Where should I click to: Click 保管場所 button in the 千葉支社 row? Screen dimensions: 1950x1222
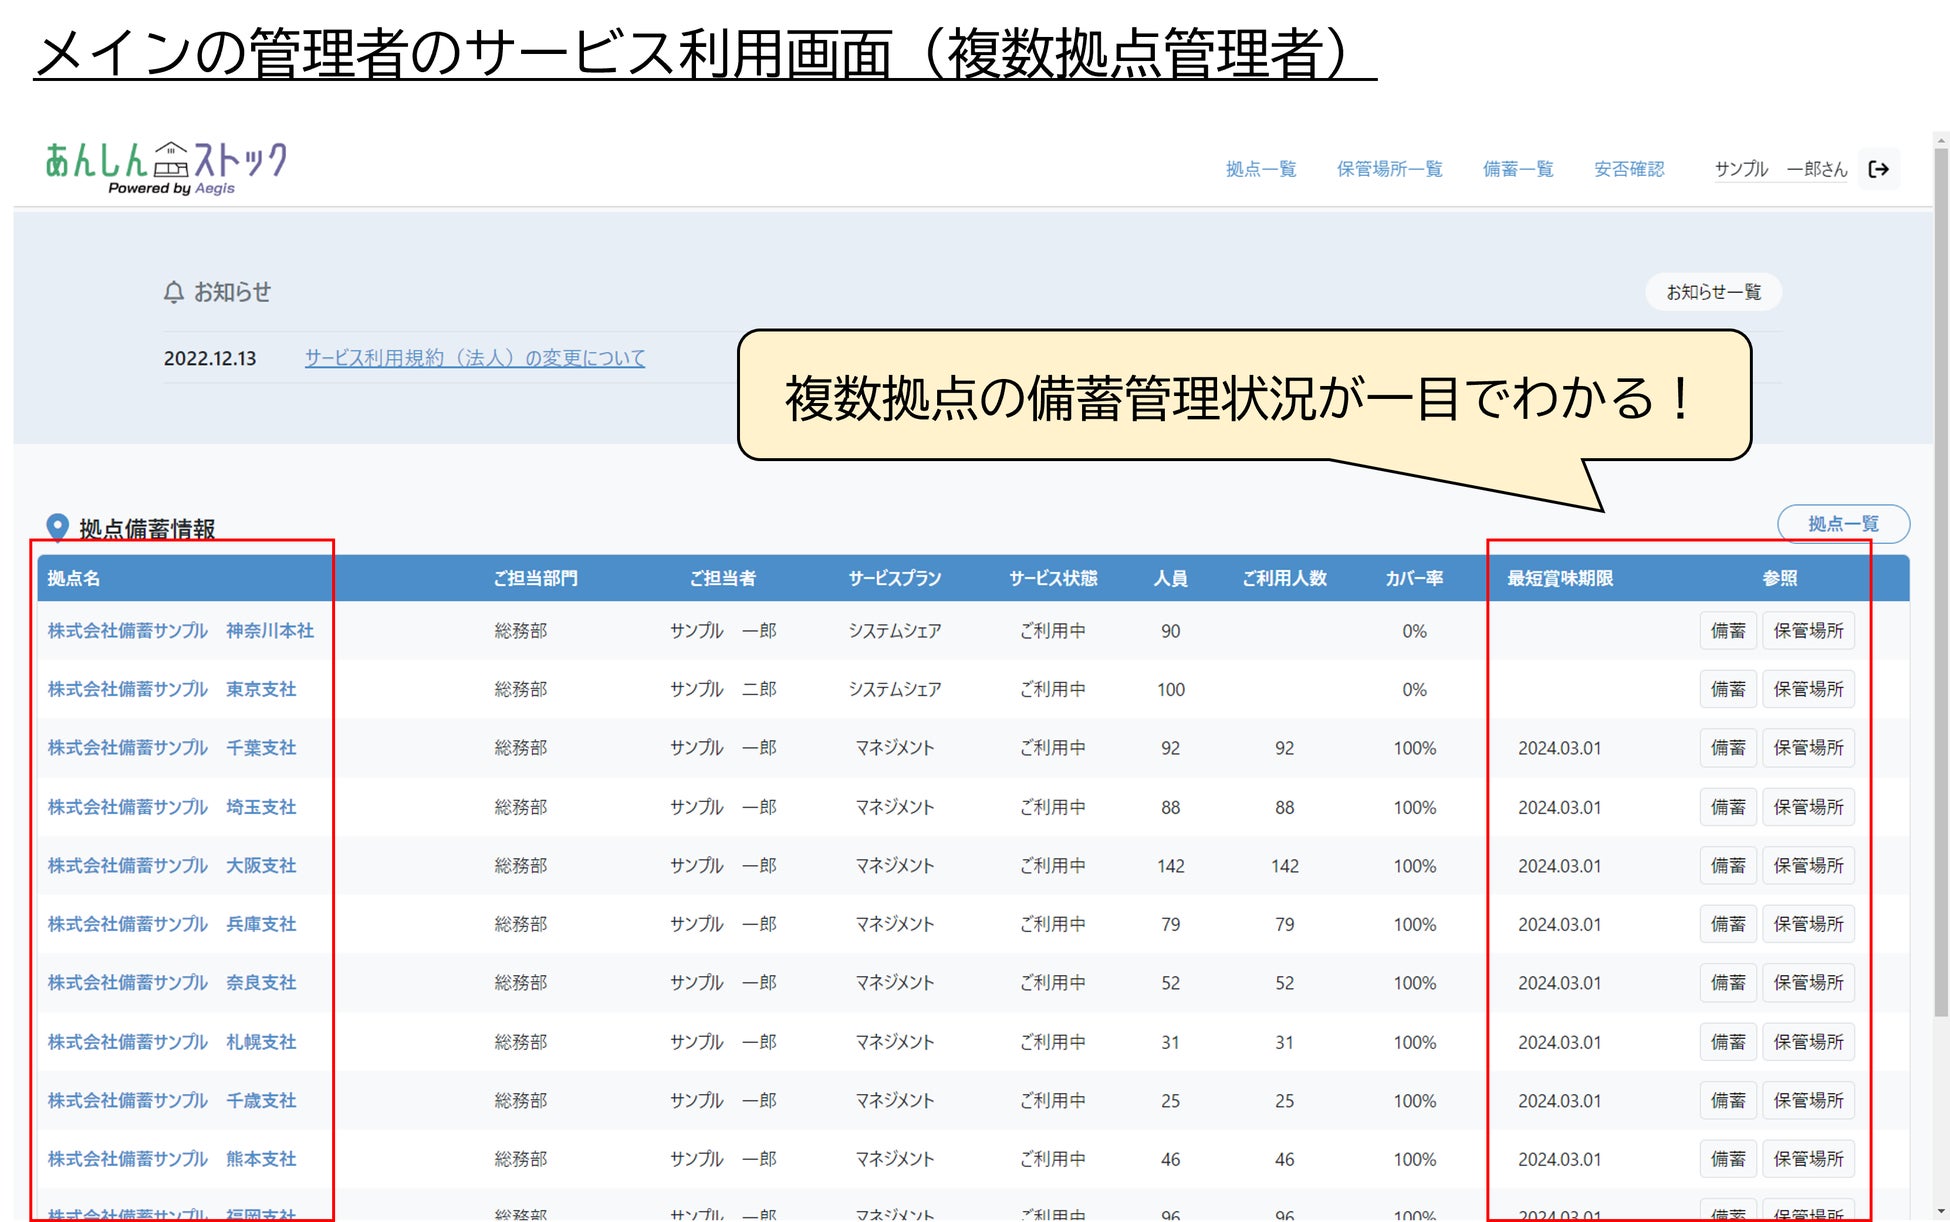pyautogui.click(x=1807, y=748)
